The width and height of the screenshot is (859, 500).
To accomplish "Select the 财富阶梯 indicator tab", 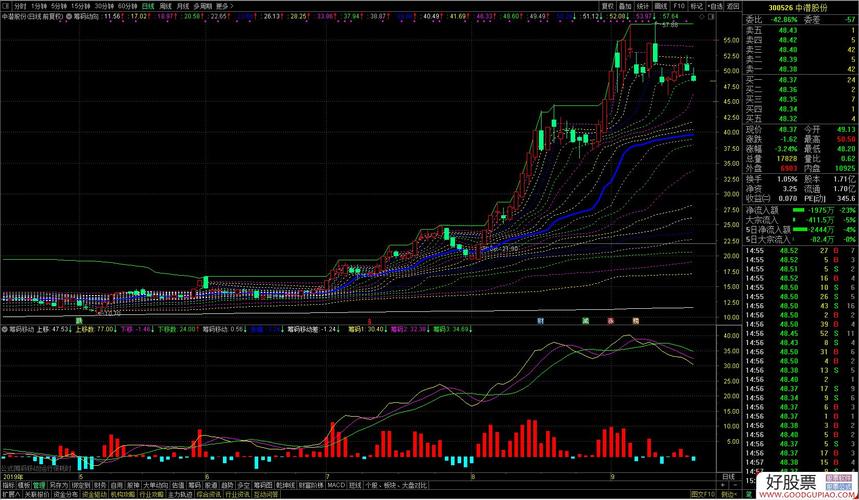I will point(311,485).
